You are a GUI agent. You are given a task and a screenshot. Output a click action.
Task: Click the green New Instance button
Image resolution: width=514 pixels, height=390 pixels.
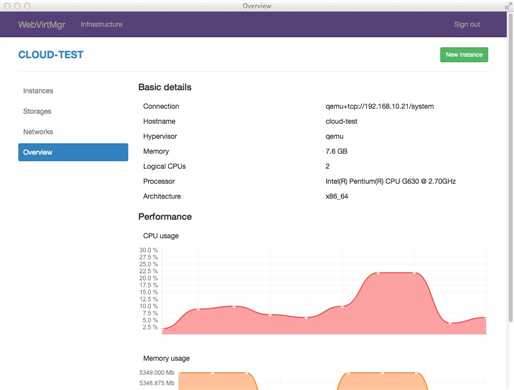[x=464, y=55]
